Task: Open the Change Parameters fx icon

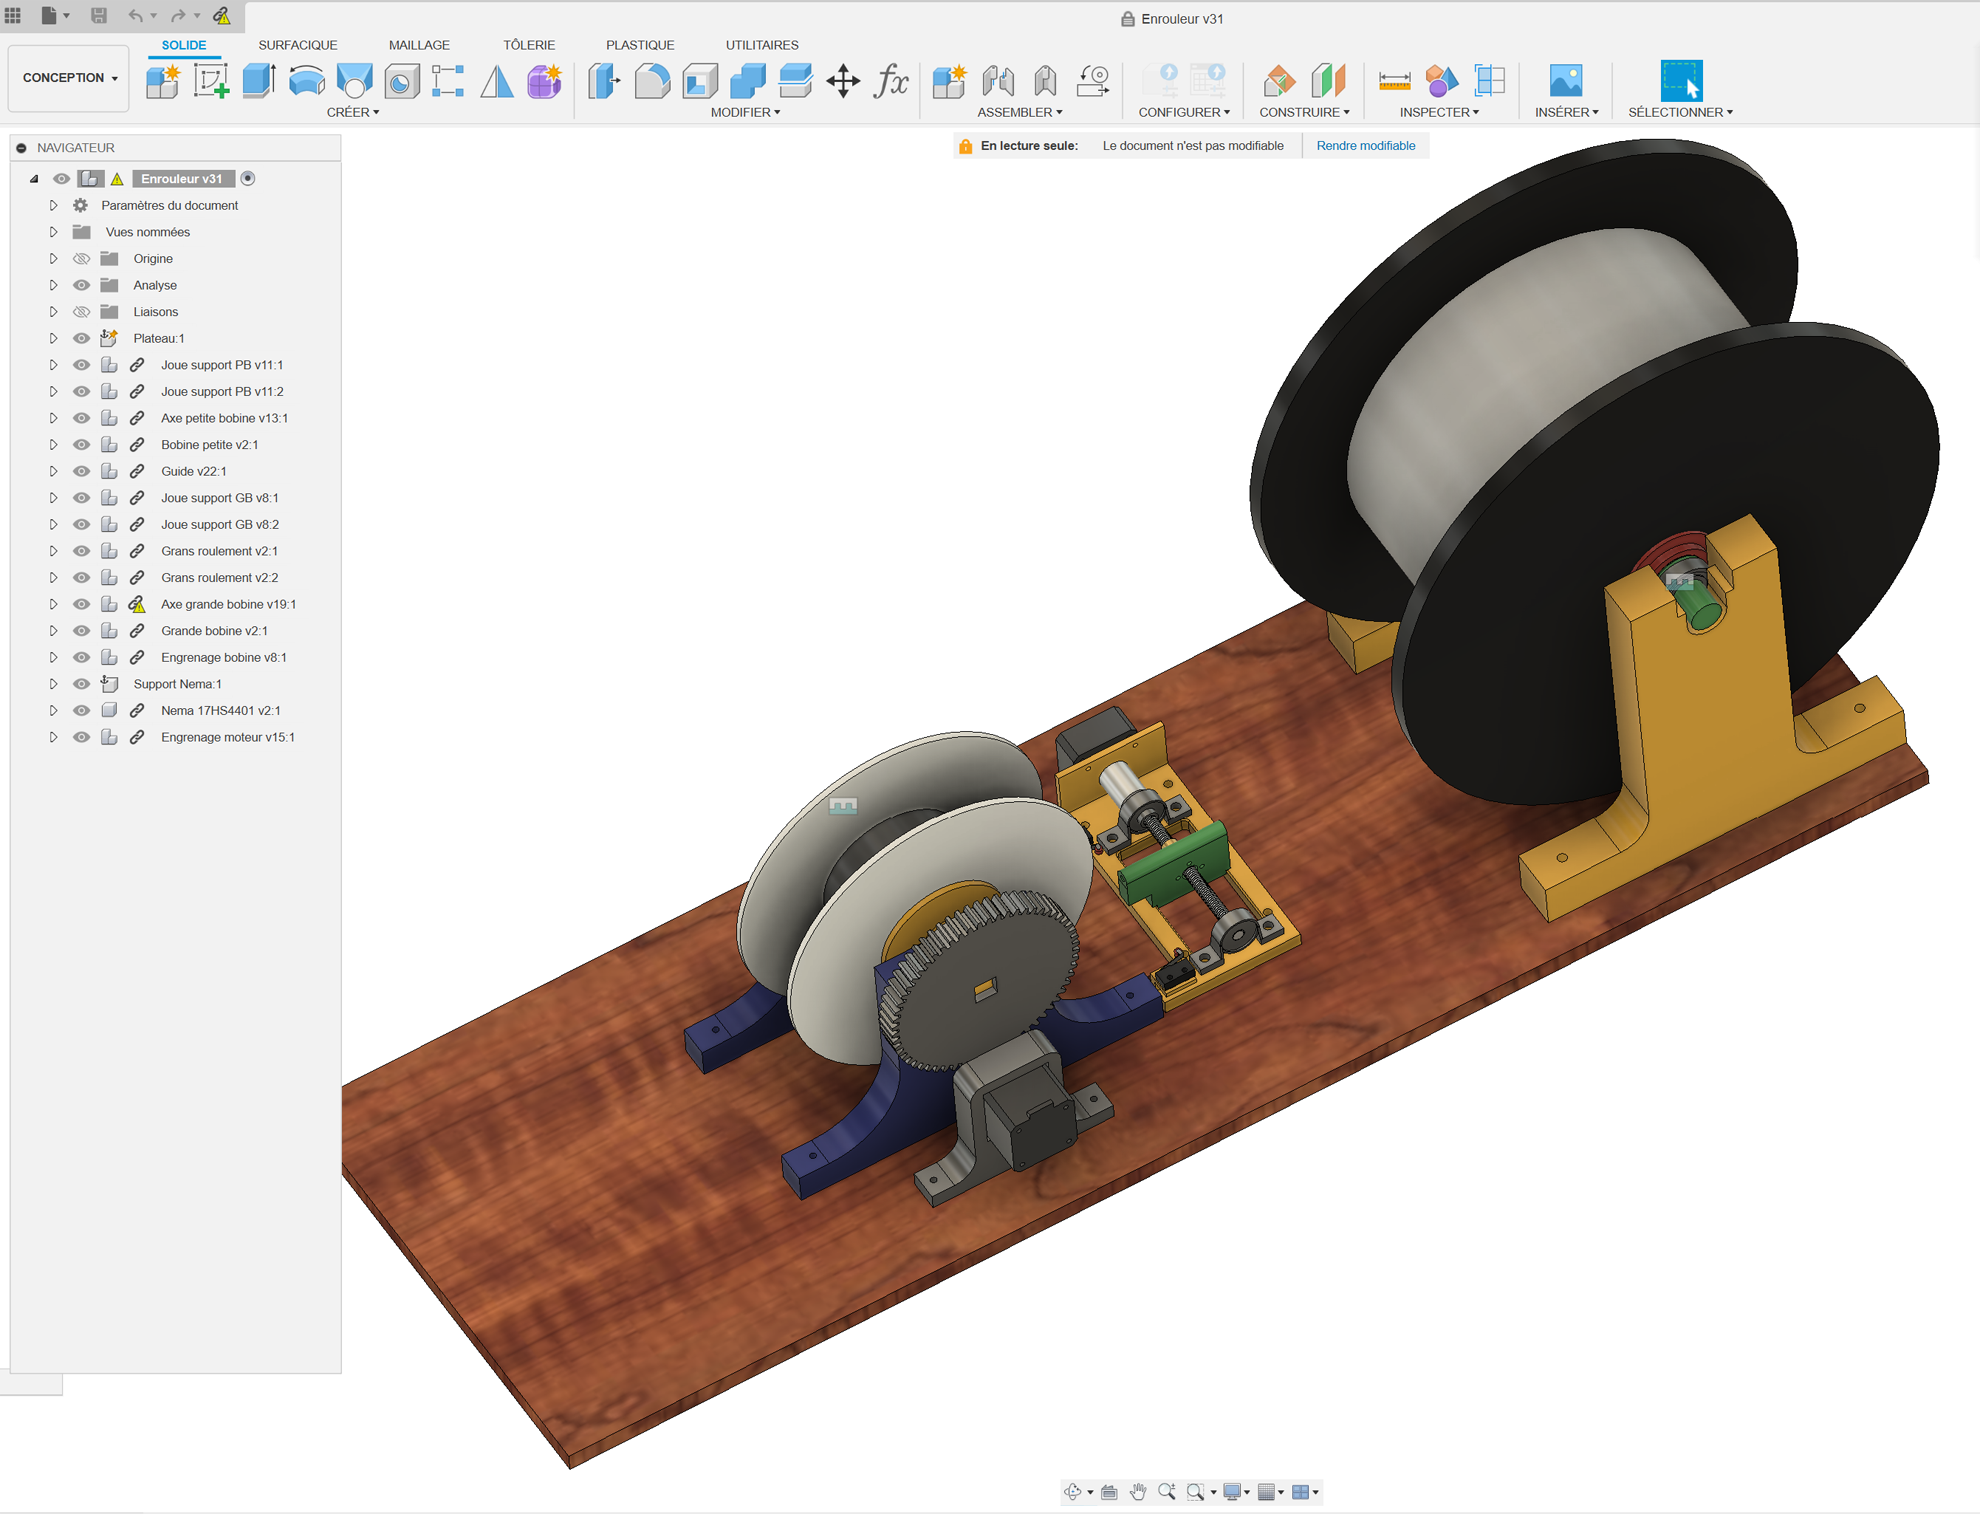Action: [890, 81]
